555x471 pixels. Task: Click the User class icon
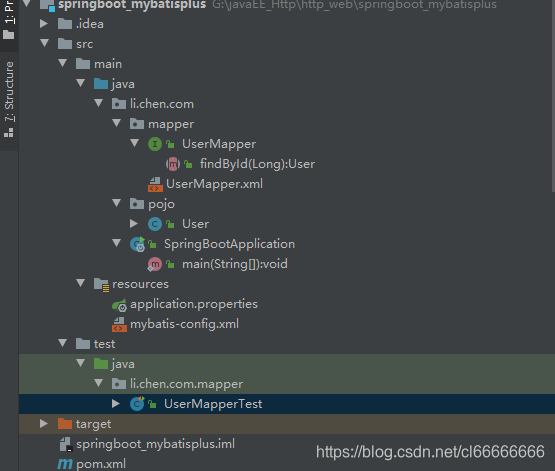155,224
